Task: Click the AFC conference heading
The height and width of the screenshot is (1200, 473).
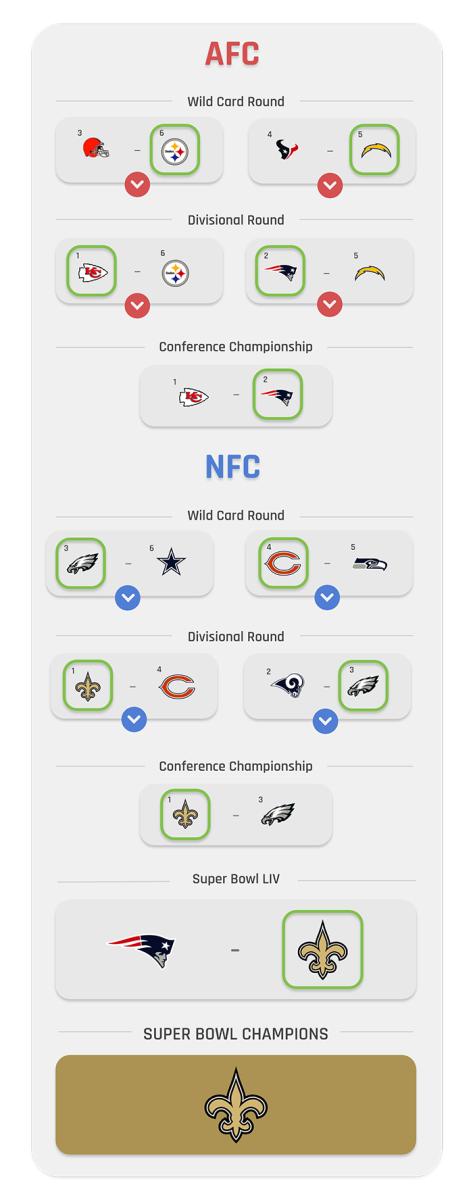Action: coord(232,53)
